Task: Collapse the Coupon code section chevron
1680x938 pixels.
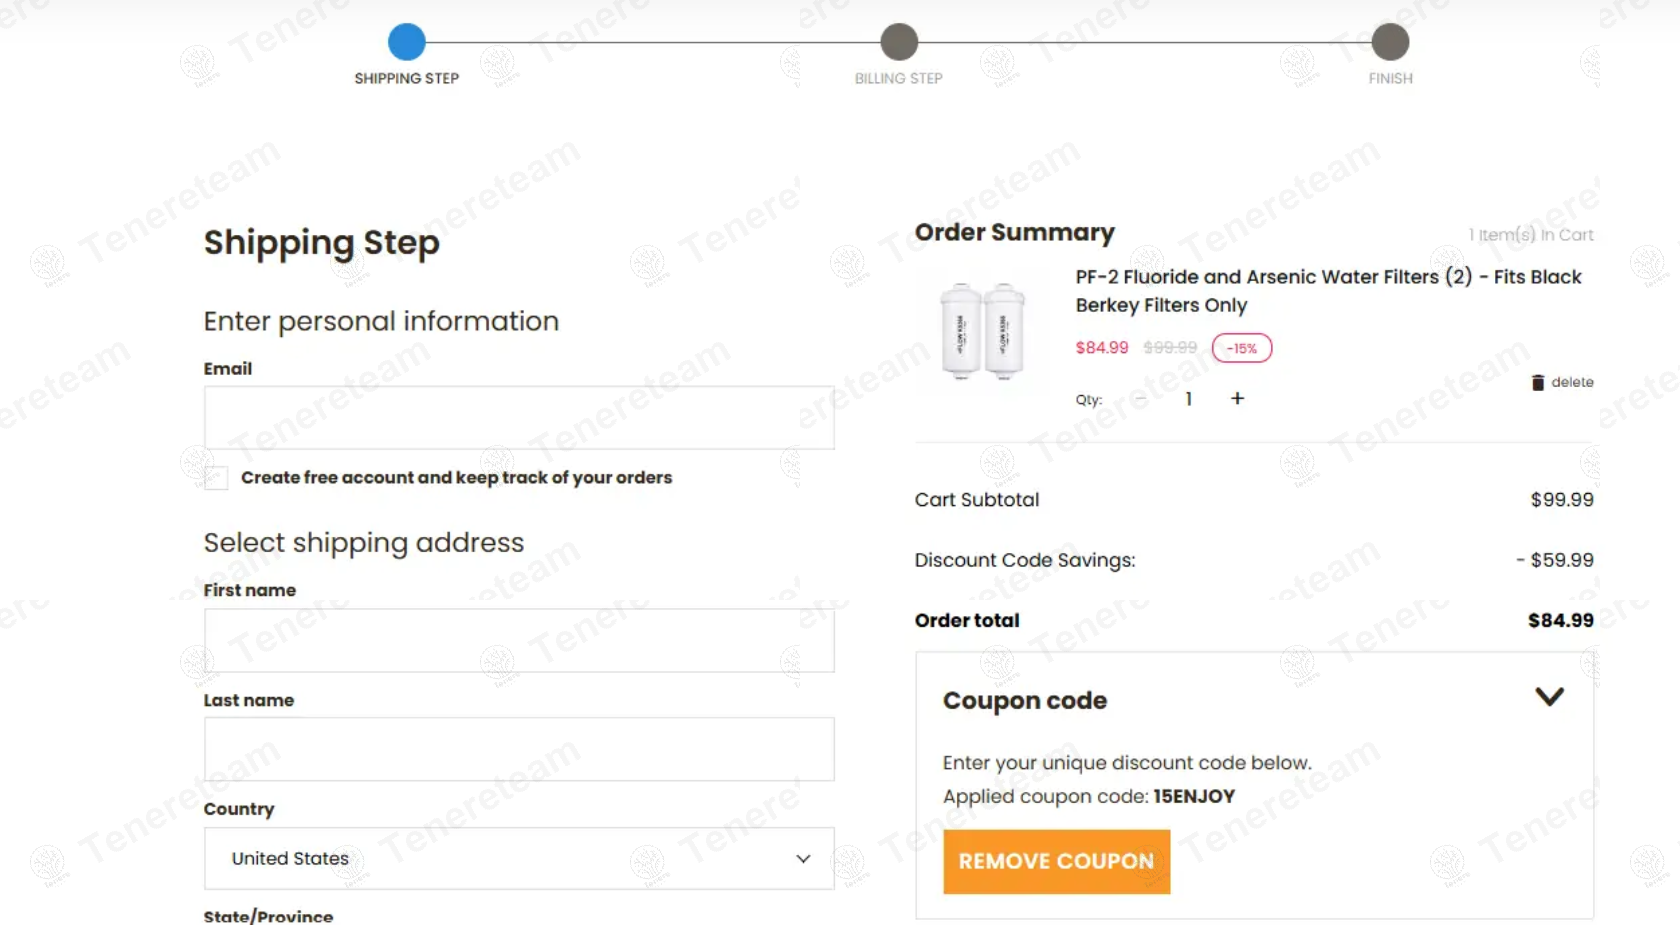Action: point(1549,697)
